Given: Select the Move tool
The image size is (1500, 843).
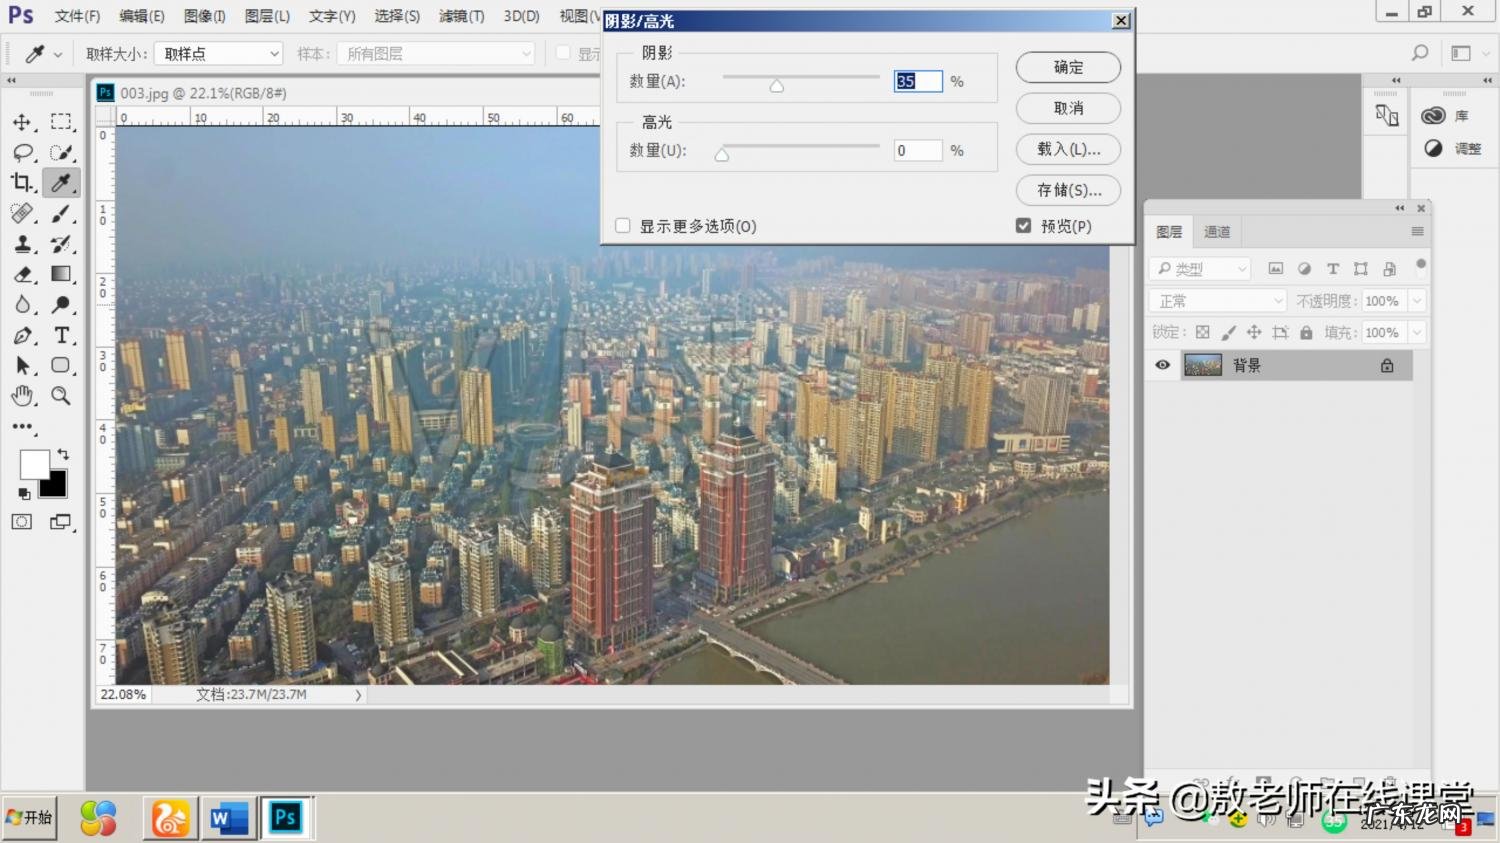Looking at the screenshot, I should point(22,121).
